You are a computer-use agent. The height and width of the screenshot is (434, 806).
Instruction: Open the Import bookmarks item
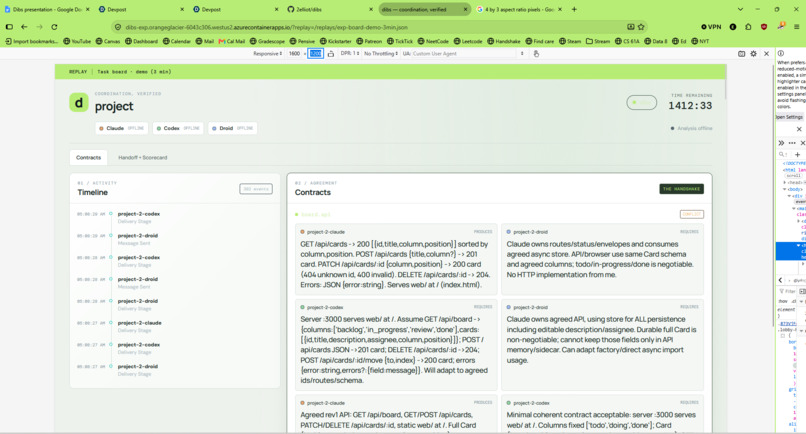(x=31, y=41)
